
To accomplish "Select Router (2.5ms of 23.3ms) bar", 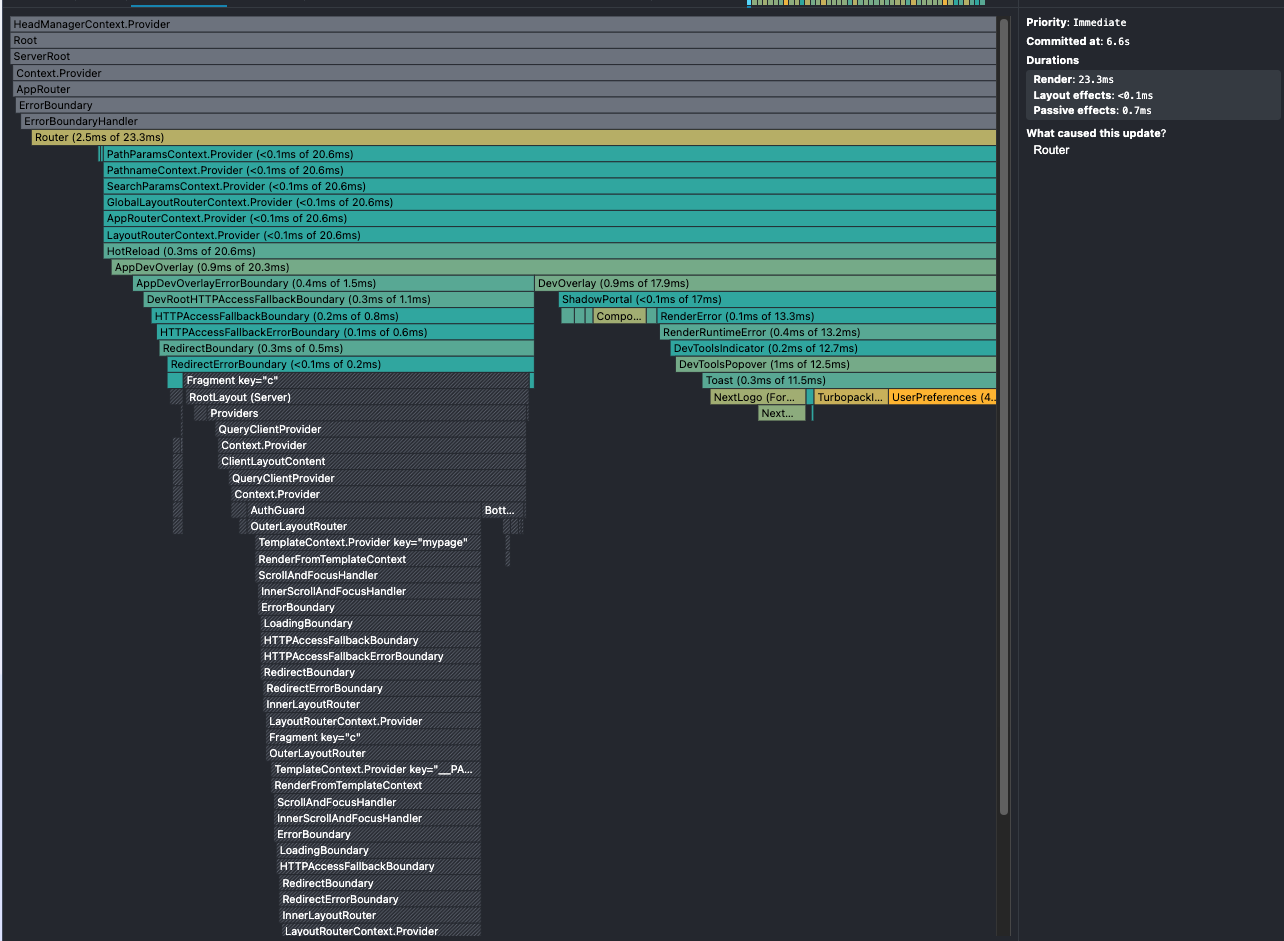I will [x=514, y=137].
